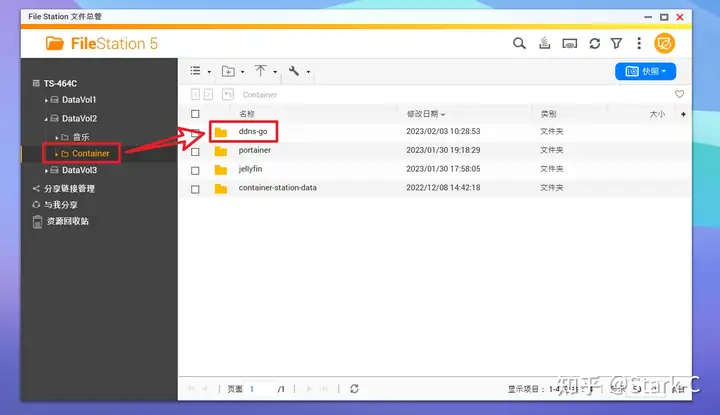Sort by 类别 column header
The image size is (720, 415).
click(548, 114)
